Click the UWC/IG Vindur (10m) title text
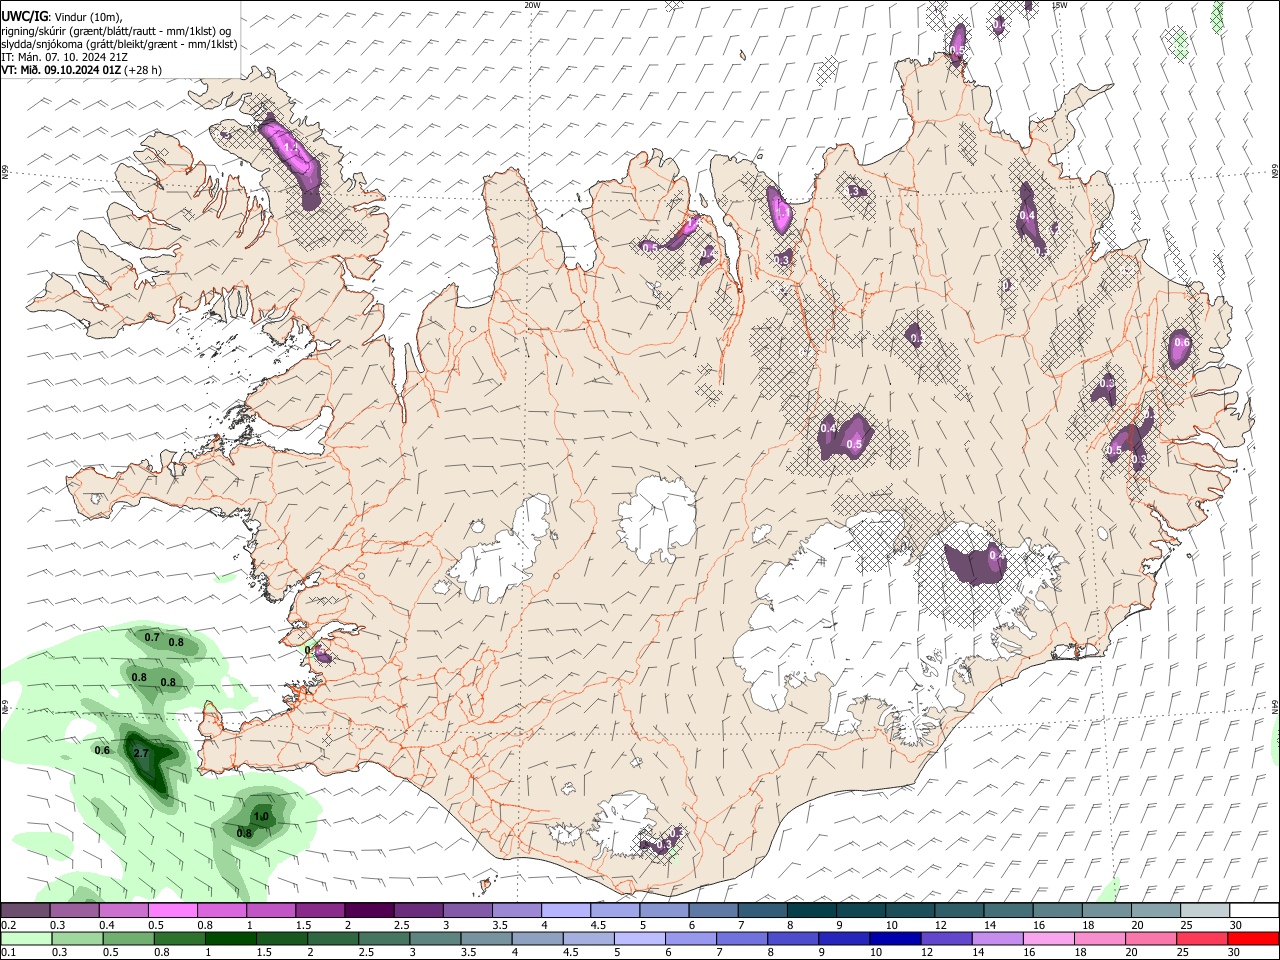Screen dimensions: 1280x960 click(x=62, y=16)
